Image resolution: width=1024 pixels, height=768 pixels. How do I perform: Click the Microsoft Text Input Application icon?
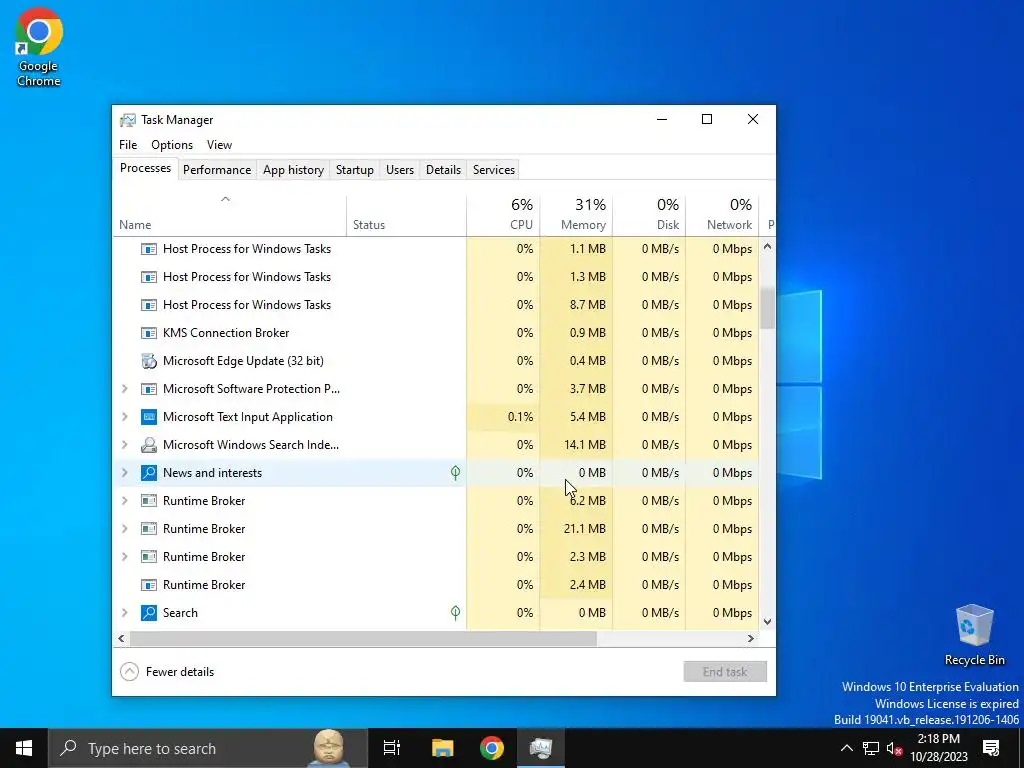pos(149,417)
